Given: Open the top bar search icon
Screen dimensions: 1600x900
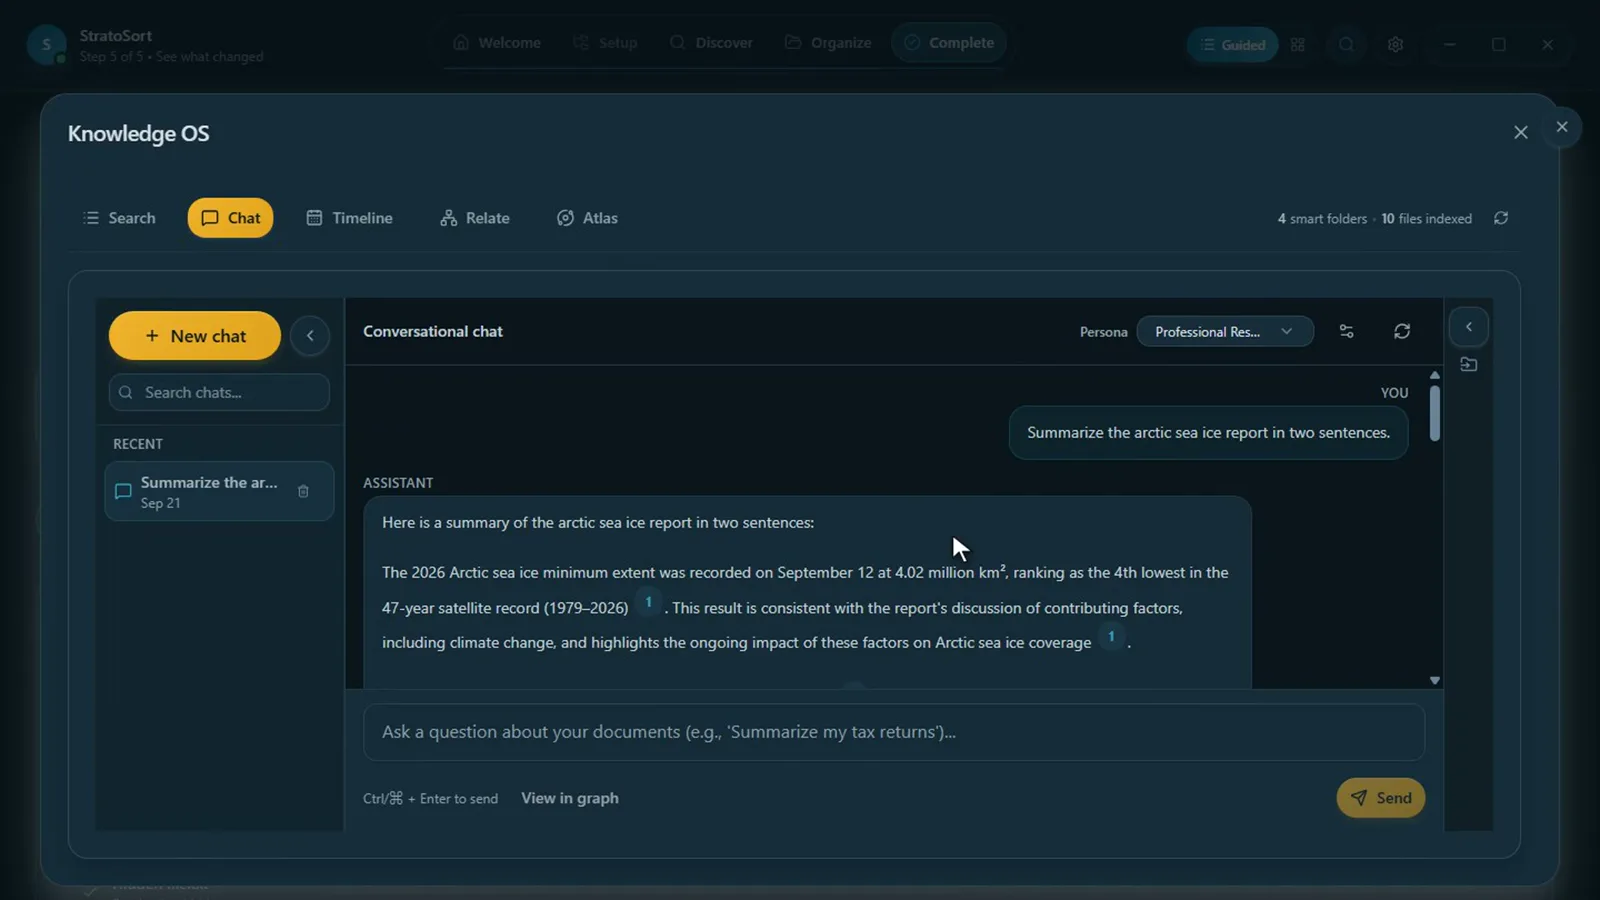Looking at the screenshot, I should 1347,45.
